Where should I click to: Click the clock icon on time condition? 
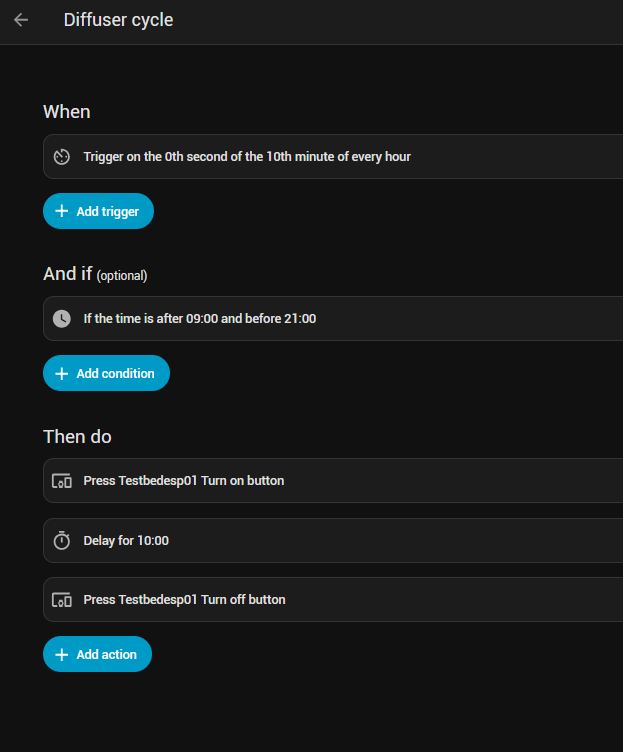62,319
